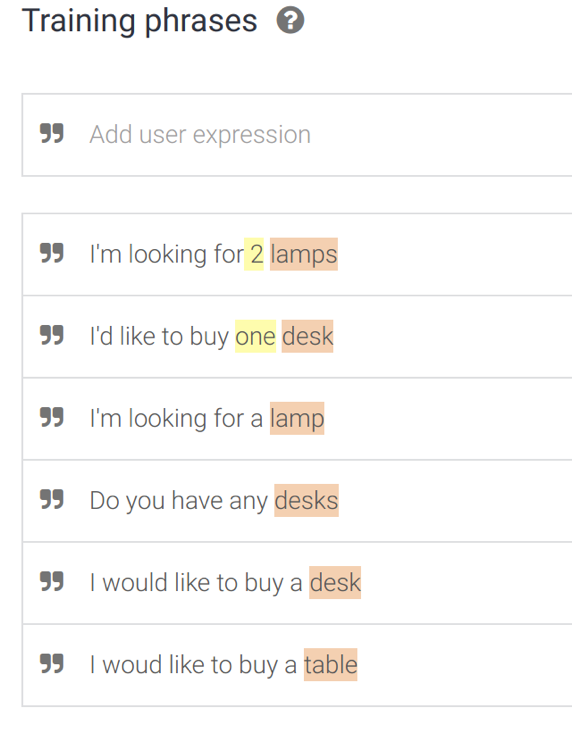Click quote icon beside 'a table' phrase

pos(52,663)
